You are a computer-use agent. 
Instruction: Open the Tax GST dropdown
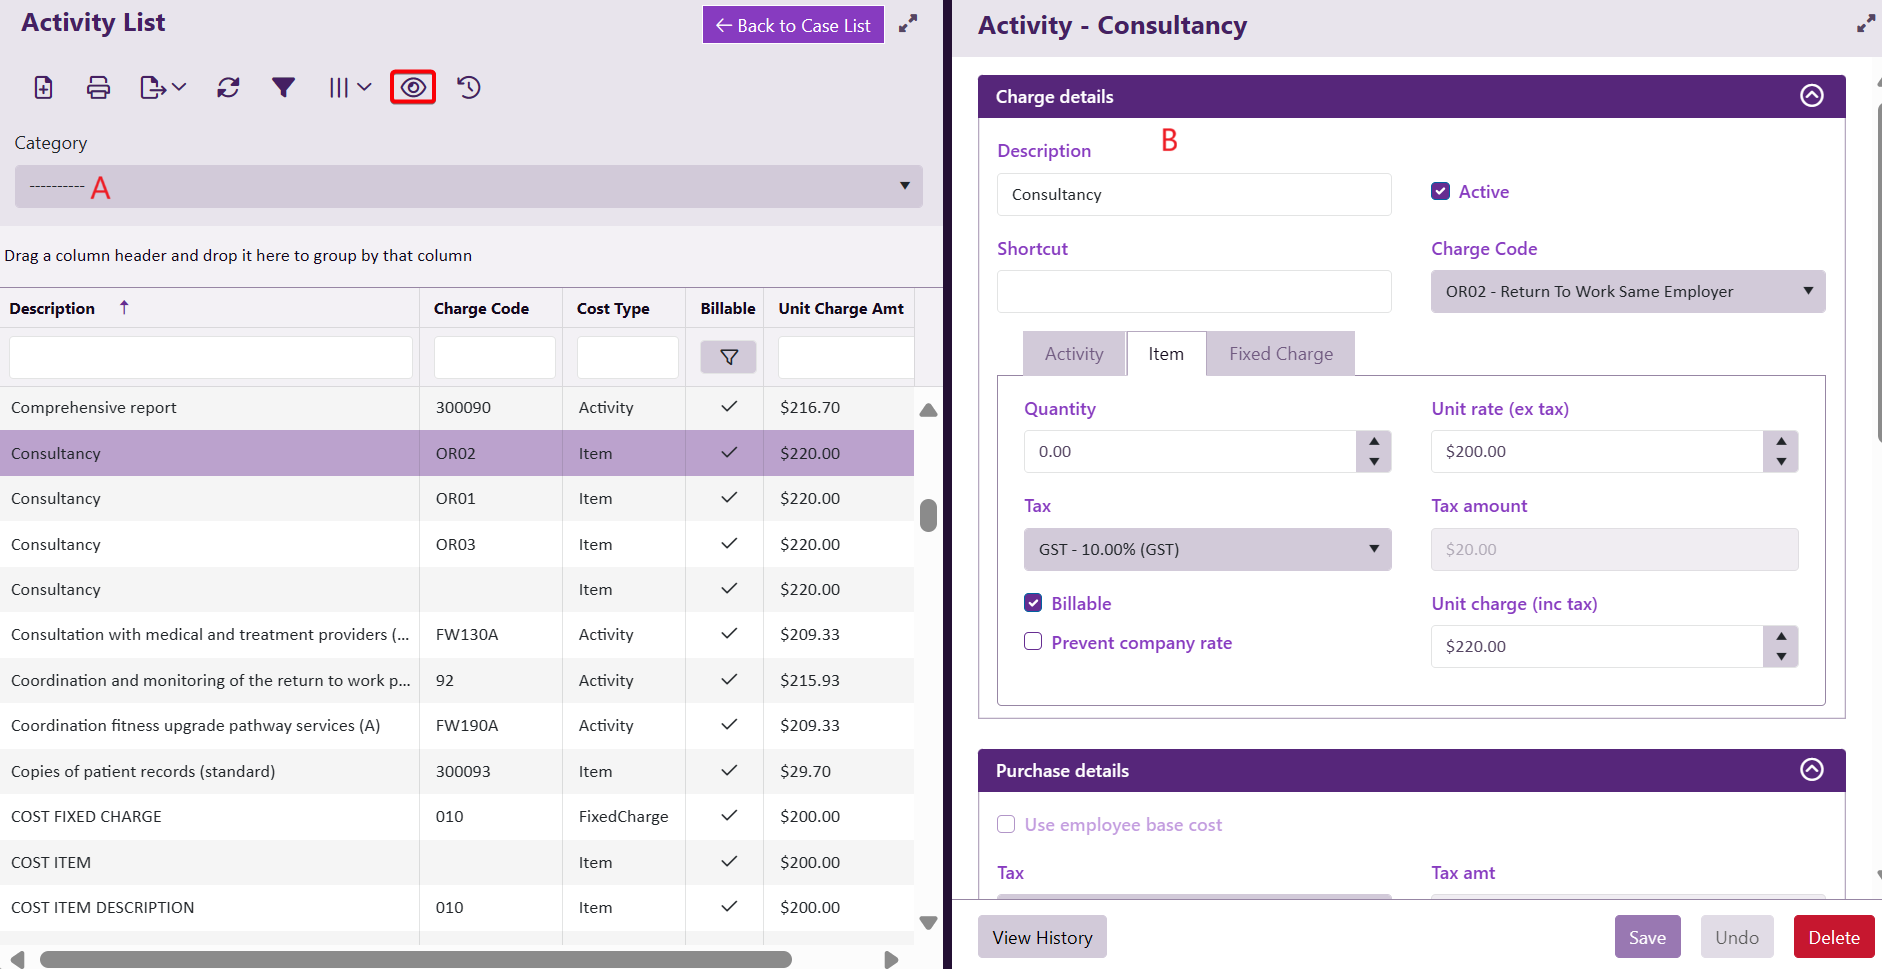point(1207,550)
